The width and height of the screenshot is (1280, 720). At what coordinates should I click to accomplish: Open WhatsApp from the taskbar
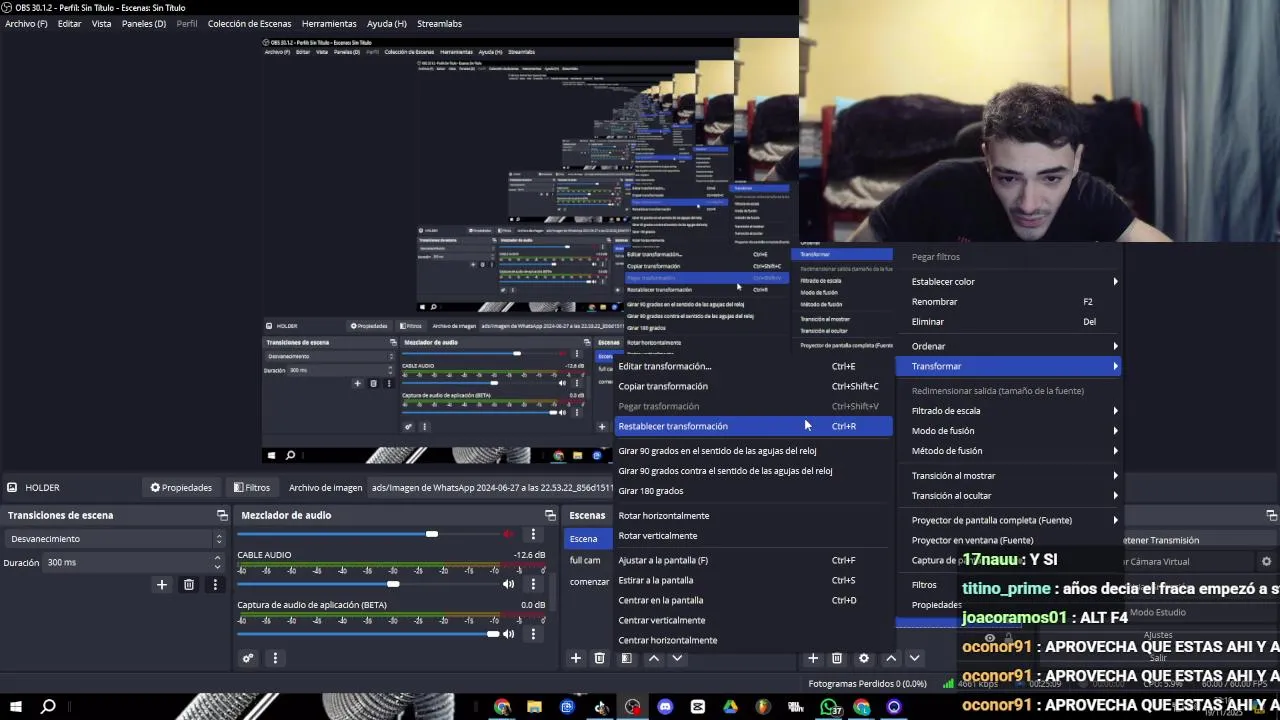(x=829, y=707)
